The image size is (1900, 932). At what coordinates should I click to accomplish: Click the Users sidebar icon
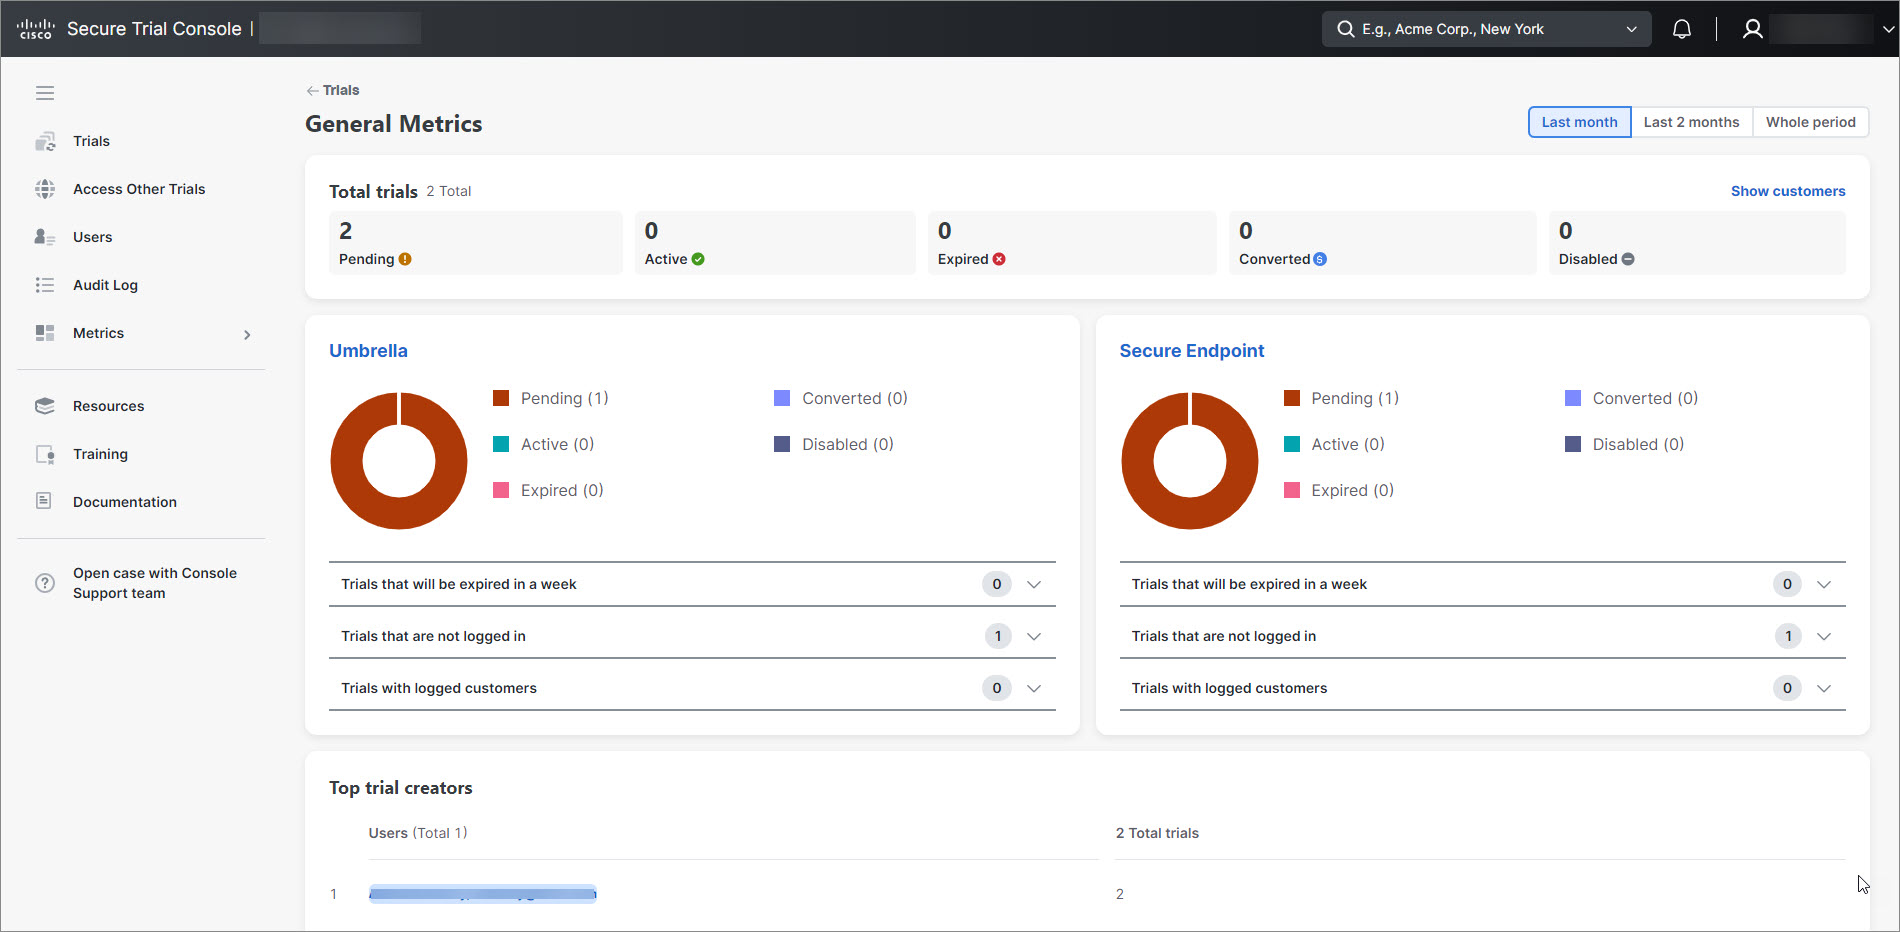tap(45, 237)
